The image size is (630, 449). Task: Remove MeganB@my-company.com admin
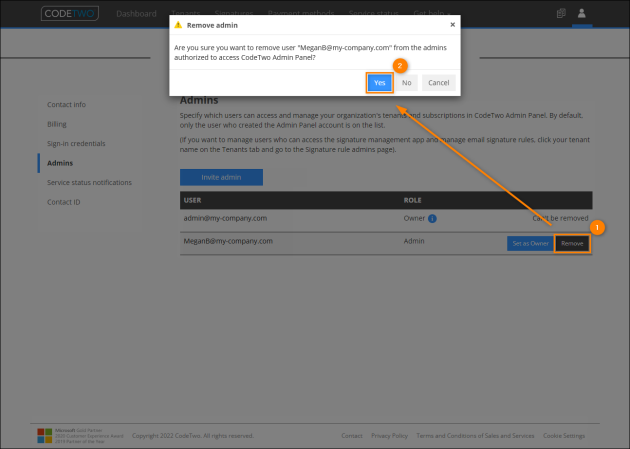click(x=572, y=243)
